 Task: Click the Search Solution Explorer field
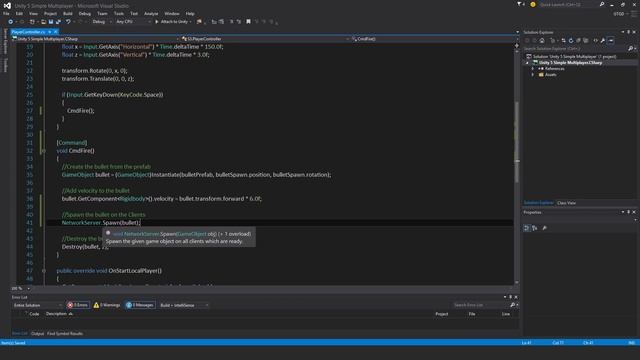click(x=575, y=49)
